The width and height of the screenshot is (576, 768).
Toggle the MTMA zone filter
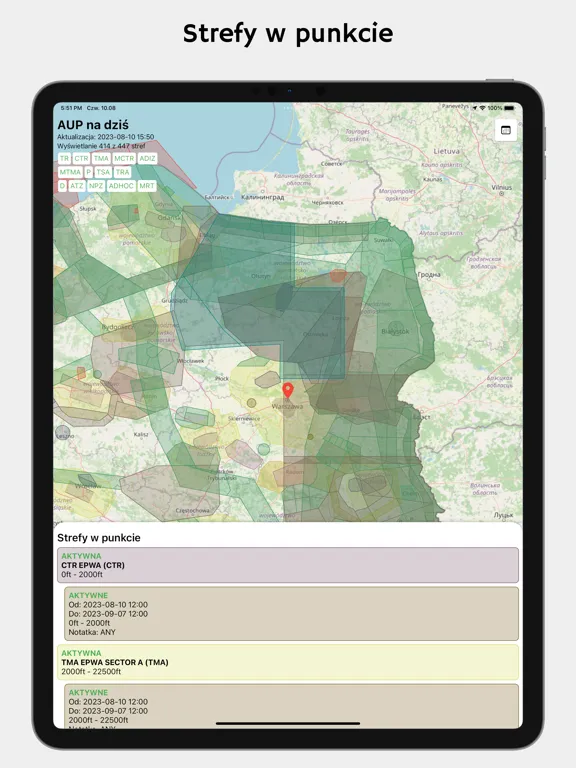tap(70, 172)
